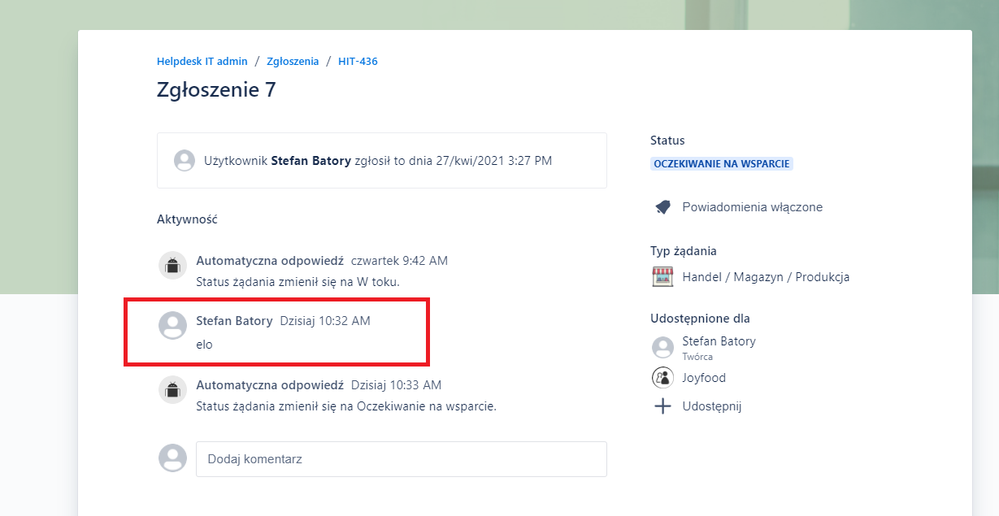Click the text Status żądania zmienił się na W toku.
Image resolution: width=999 pixels, height=516 pixels.
coord(298,282)
